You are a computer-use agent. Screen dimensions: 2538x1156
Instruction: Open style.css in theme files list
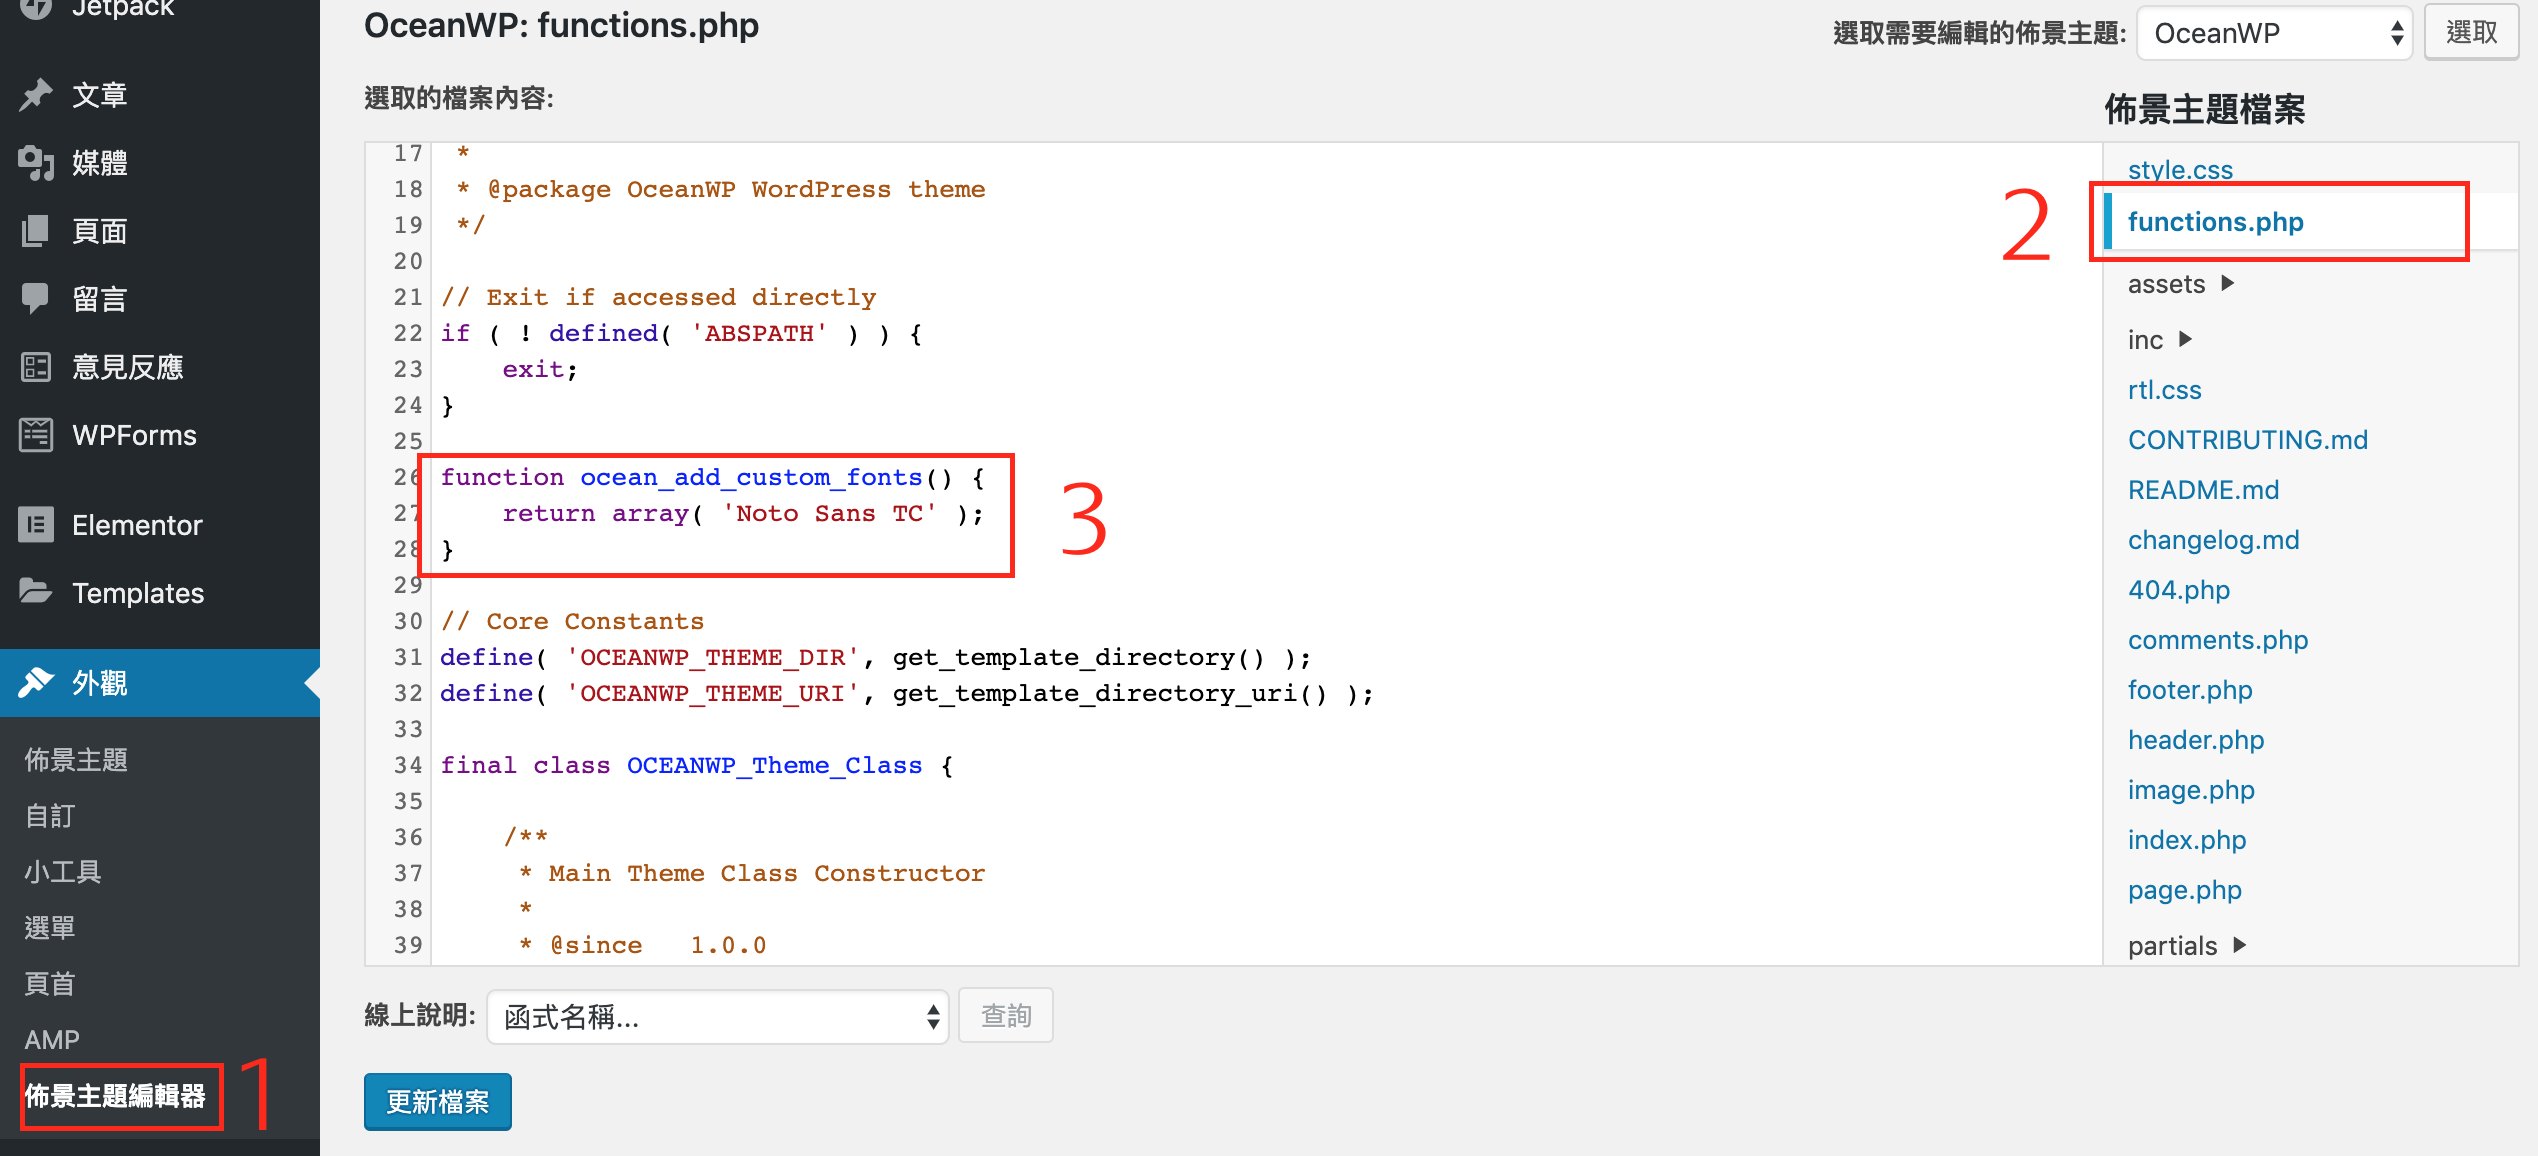[2180, 170]
